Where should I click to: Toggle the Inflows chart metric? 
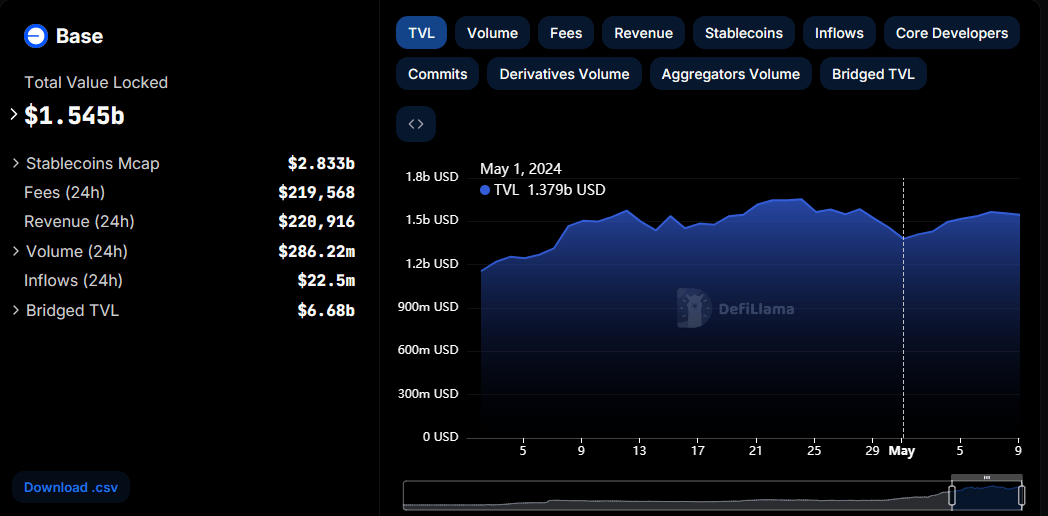pyautogui.click(x=839, y=33)
